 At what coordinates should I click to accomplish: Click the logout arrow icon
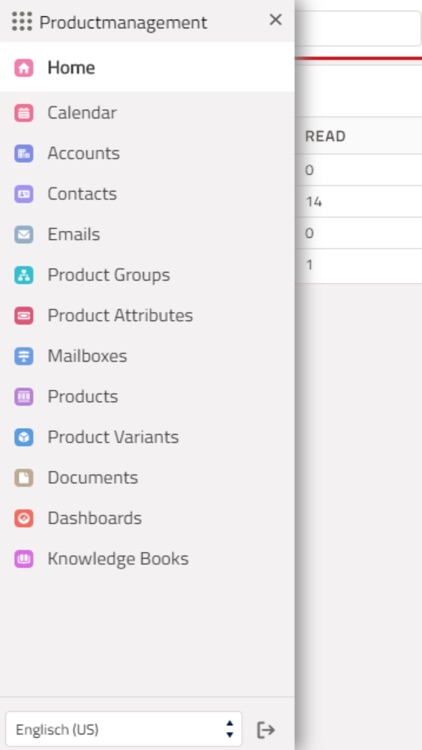[x=266, y=730]
